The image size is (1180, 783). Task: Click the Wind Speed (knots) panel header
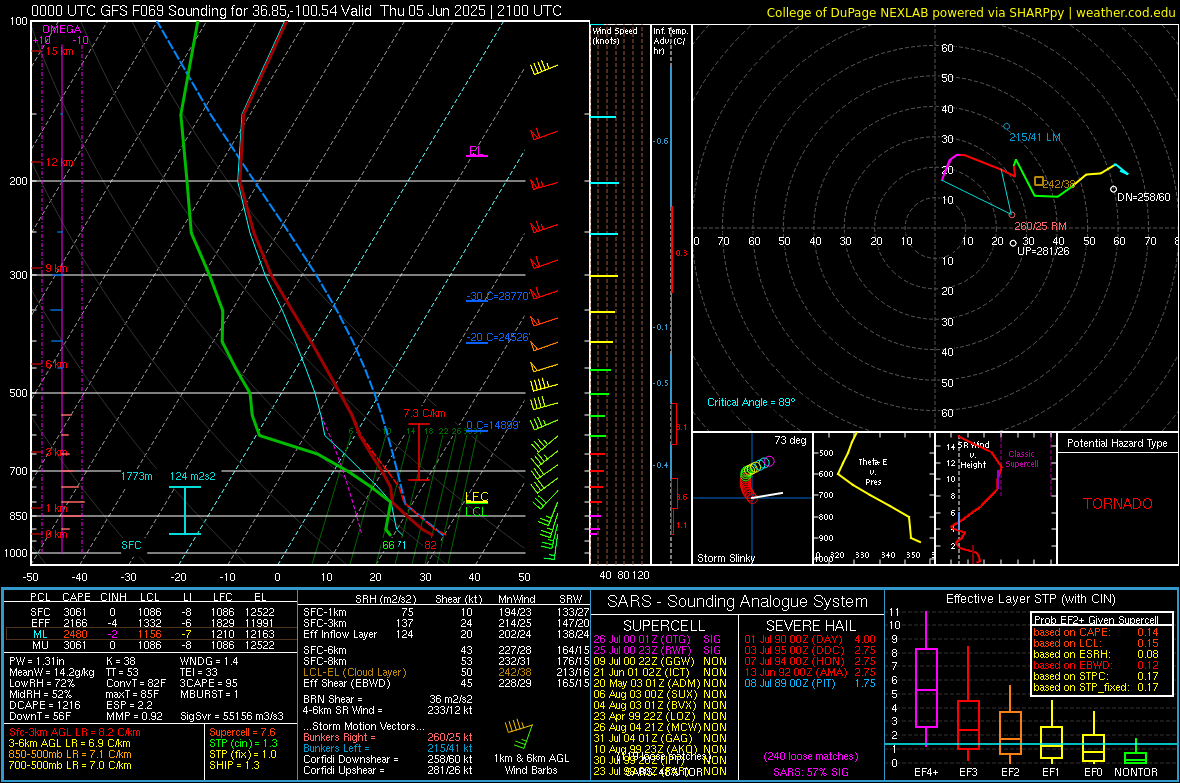click(614, 35)
